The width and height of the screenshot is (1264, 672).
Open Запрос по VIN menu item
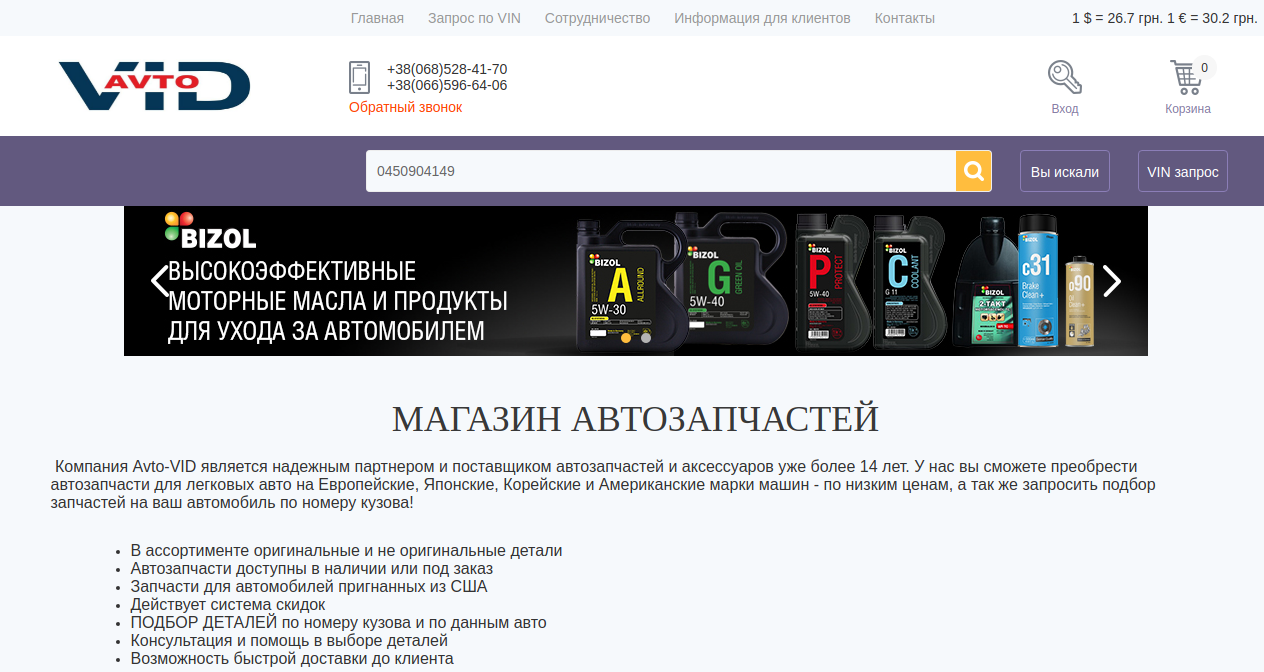(x=474, y=18)
